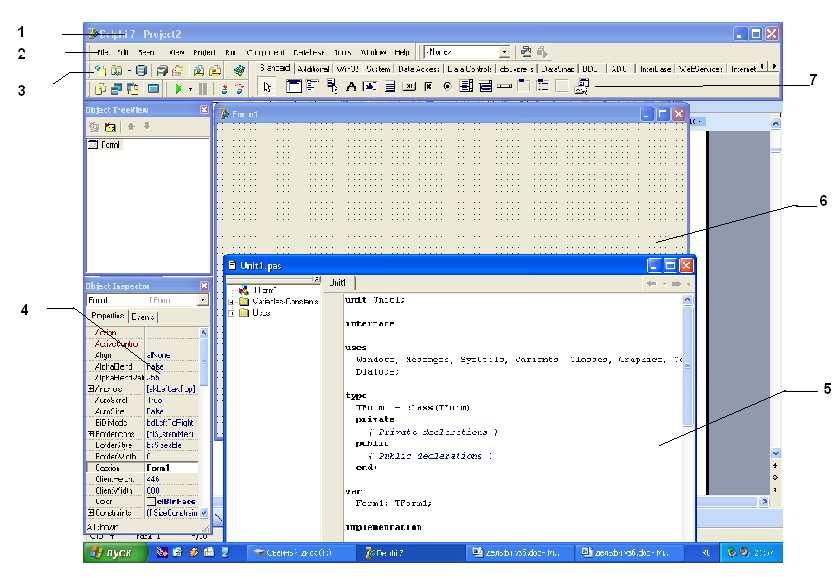Screen dimensions: 837x577
Task: Click the New Form toolbar icon
Action: click(154, 89)
